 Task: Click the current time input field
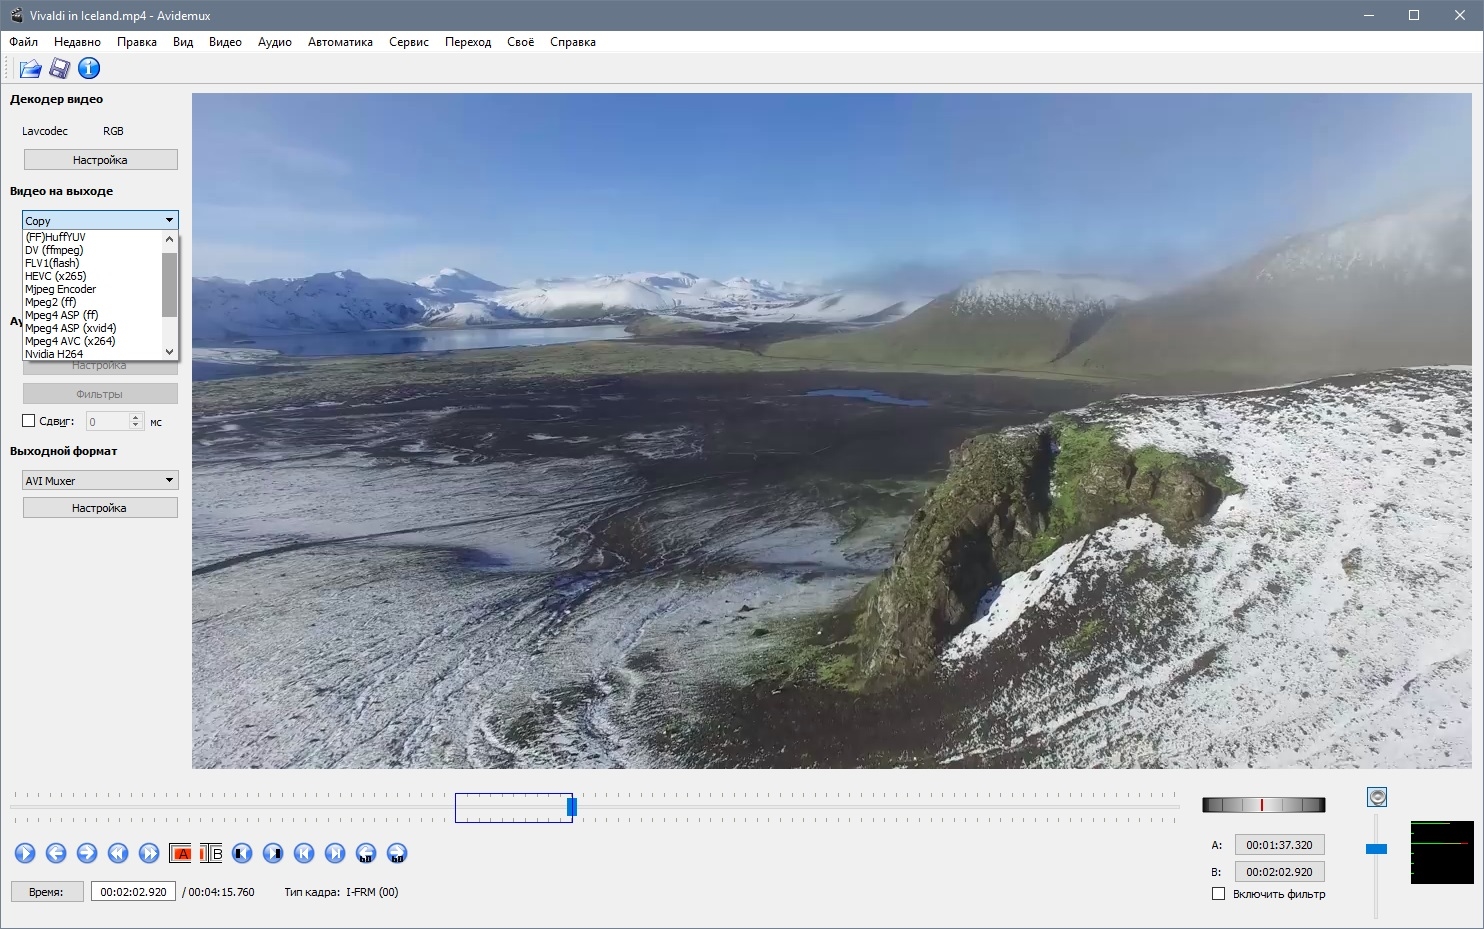133,892
